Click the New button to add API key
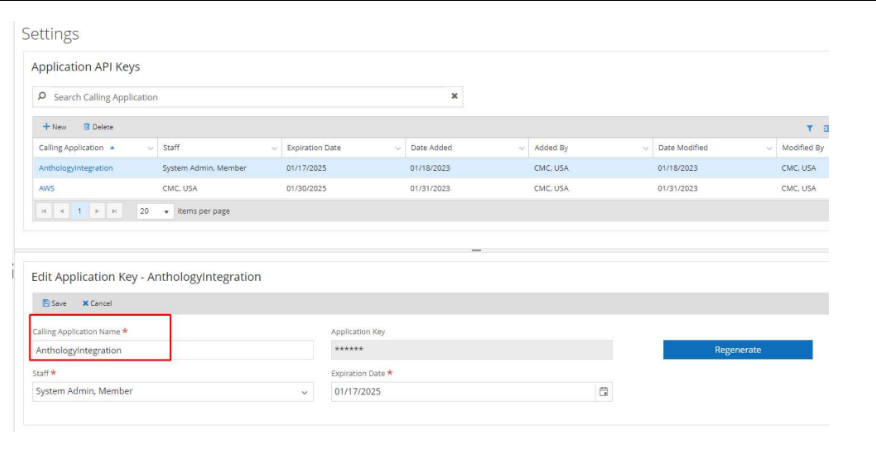This screenshot has width=876, height=450. tap(54, 127)
